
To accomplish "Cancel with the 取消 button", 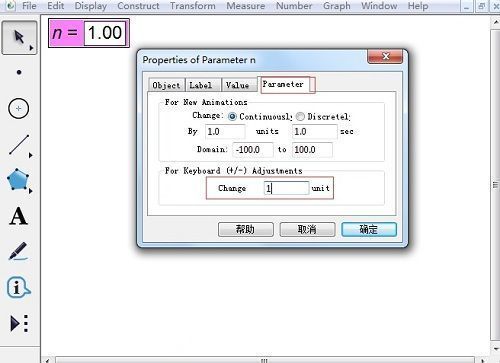I will click(307, 229).
